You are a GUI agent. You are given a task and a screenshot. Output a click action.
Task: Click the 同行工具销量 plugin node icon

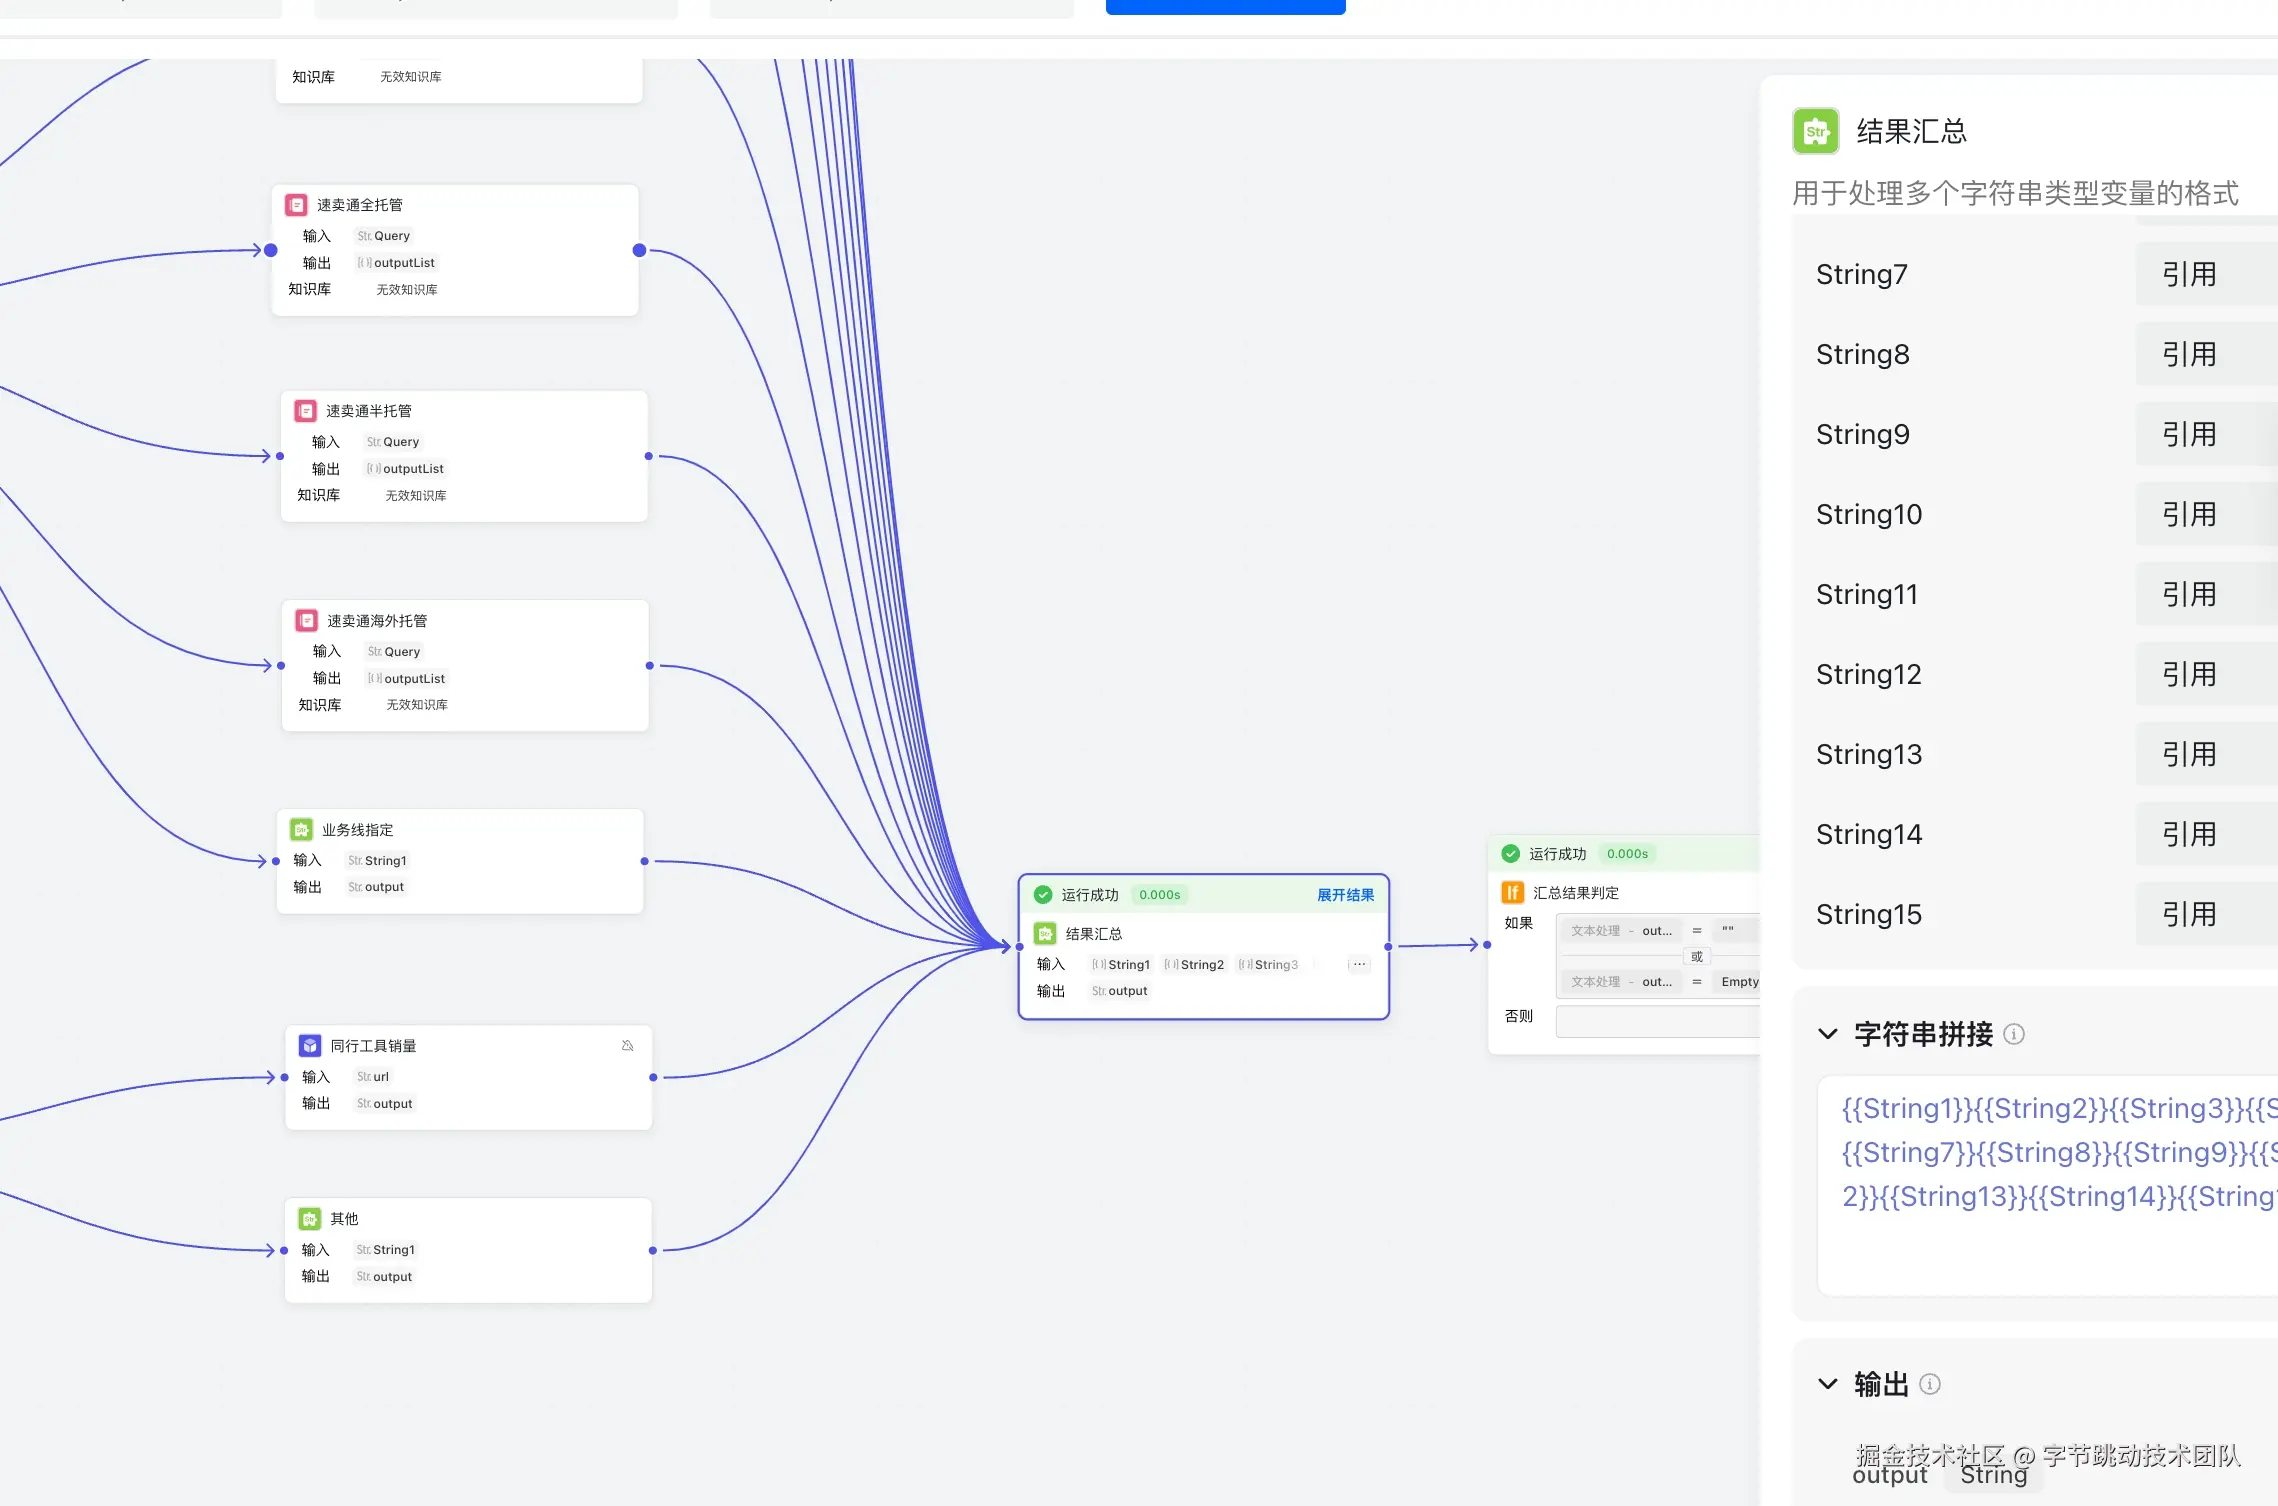(310, 1046)
